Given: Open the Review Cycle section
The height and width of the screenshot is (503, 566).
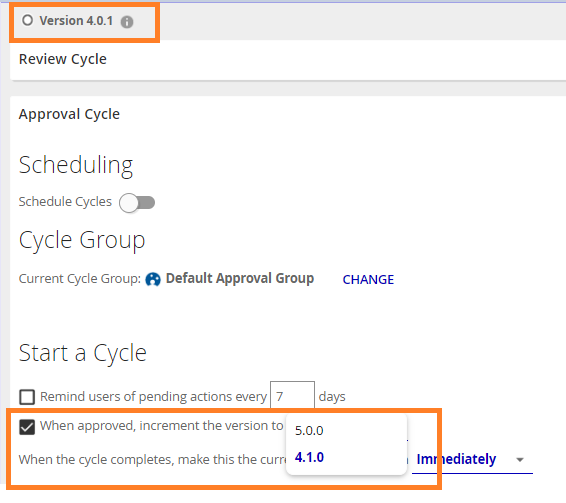Looking at the screenshot, I should [63, 59].
